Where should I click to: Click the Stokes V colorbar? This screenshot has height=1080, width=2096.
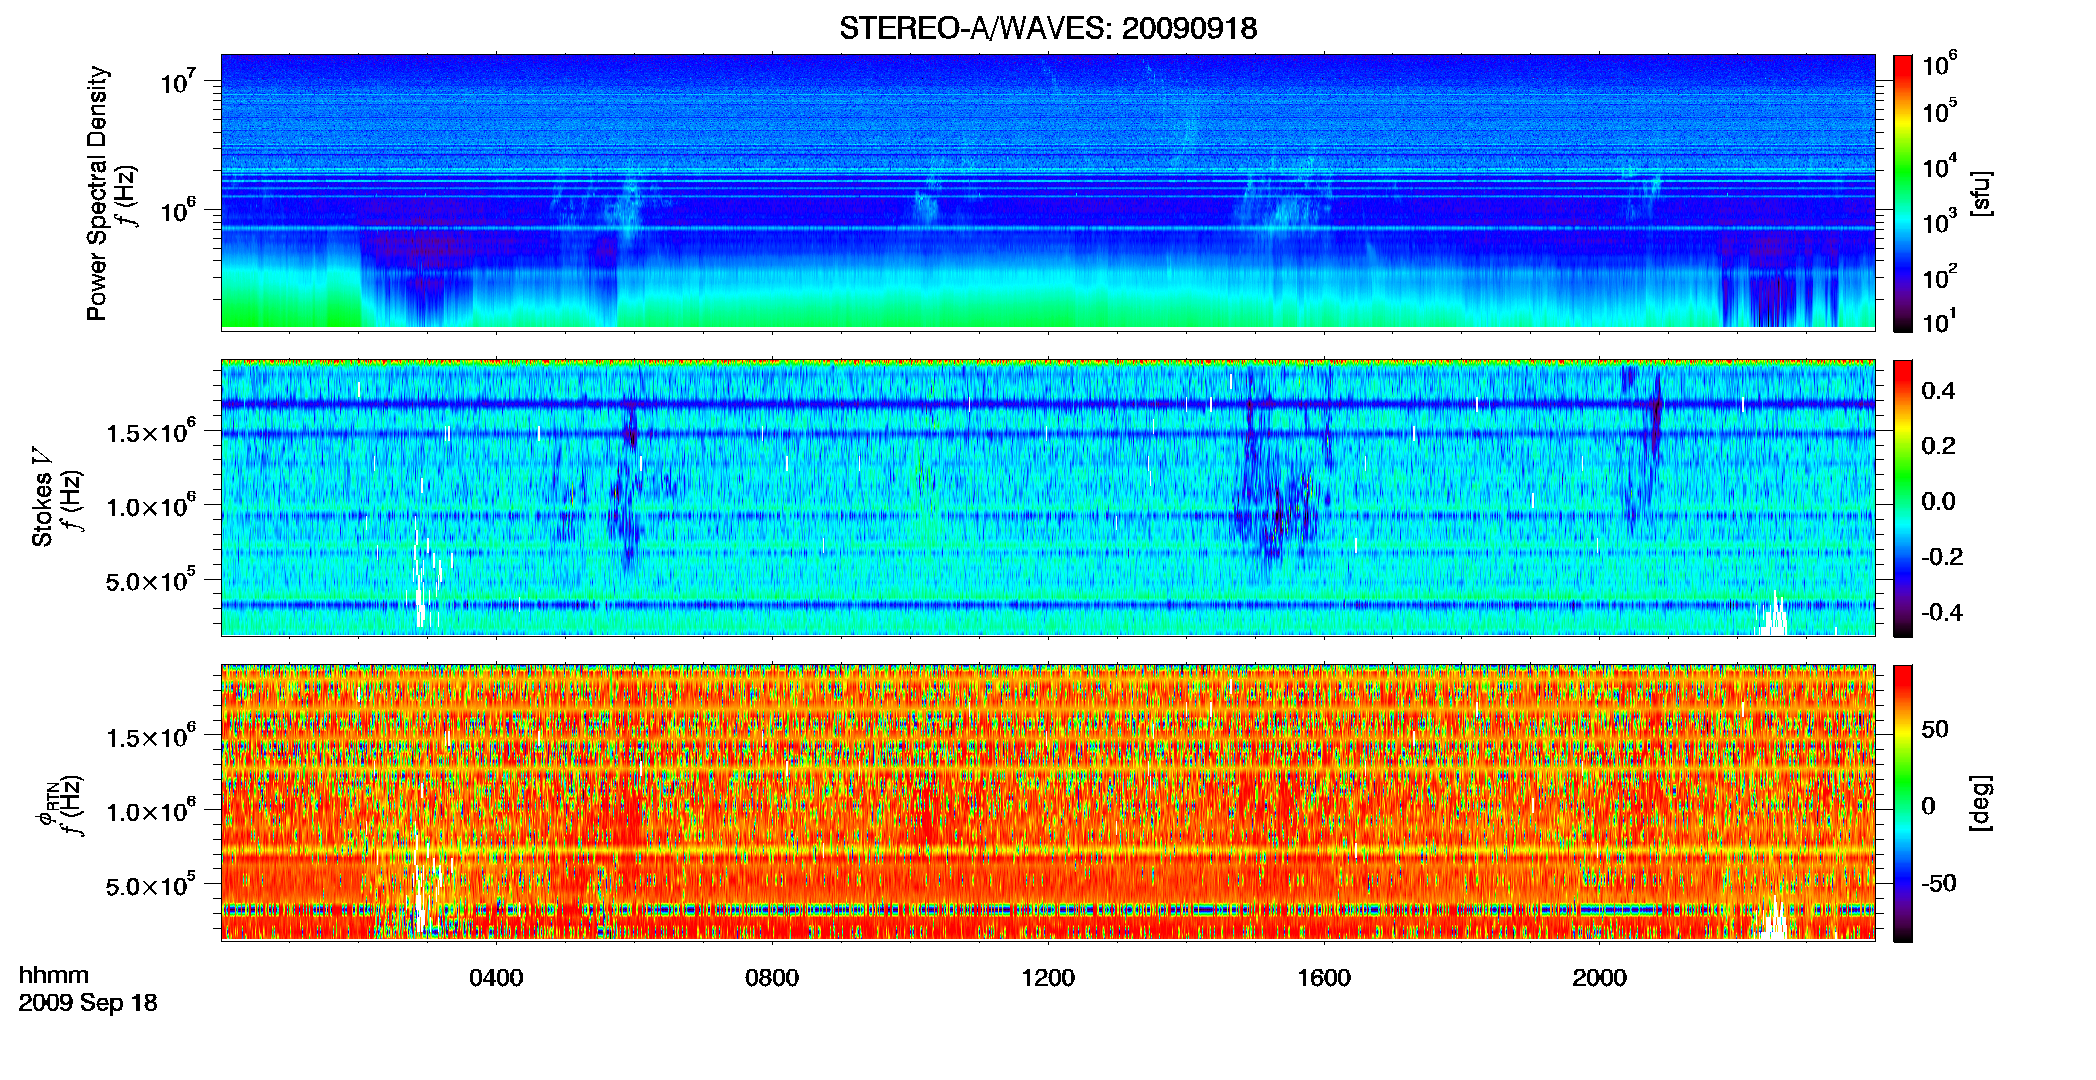pos(1902,498)
